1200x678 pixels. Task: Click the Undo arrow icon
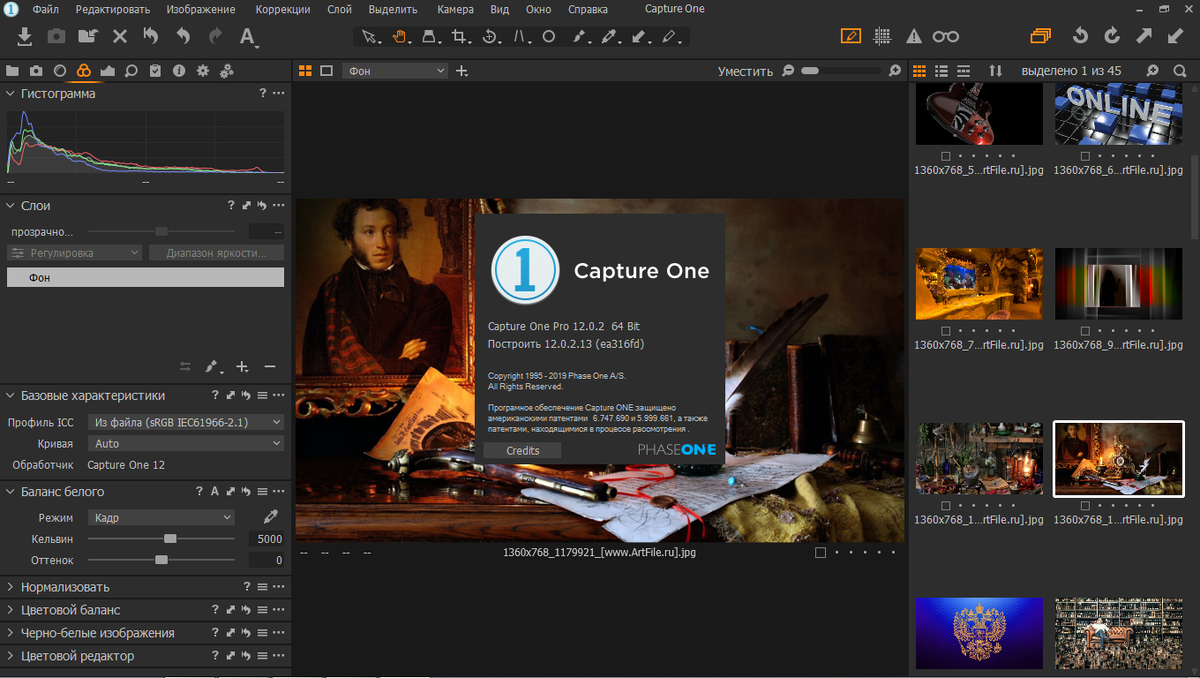[183, 36]
